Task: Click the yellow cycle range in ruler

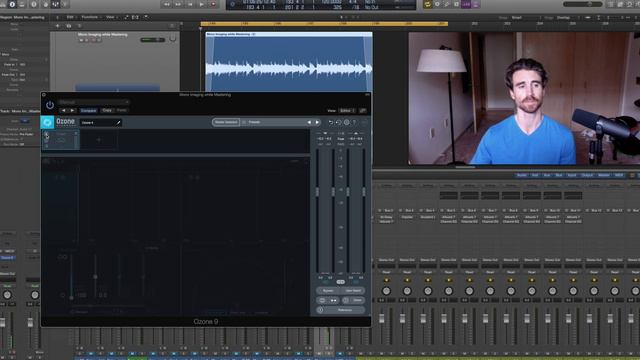Action: (x=324, y=24)
